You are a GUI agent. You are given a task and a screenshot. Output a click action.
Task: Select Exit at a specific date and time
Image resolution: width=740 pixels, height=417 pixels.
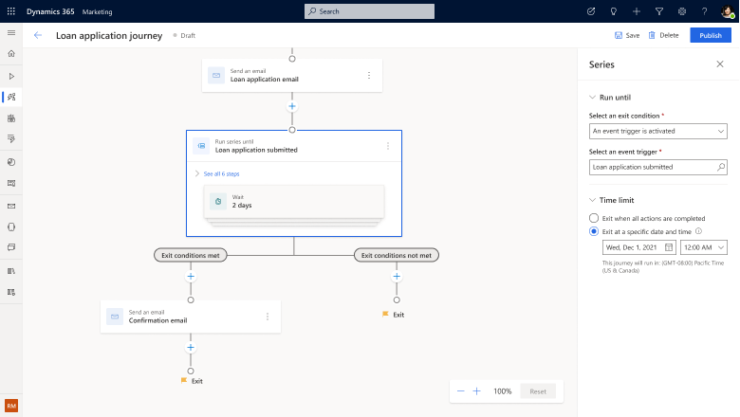tap(594, 231)
